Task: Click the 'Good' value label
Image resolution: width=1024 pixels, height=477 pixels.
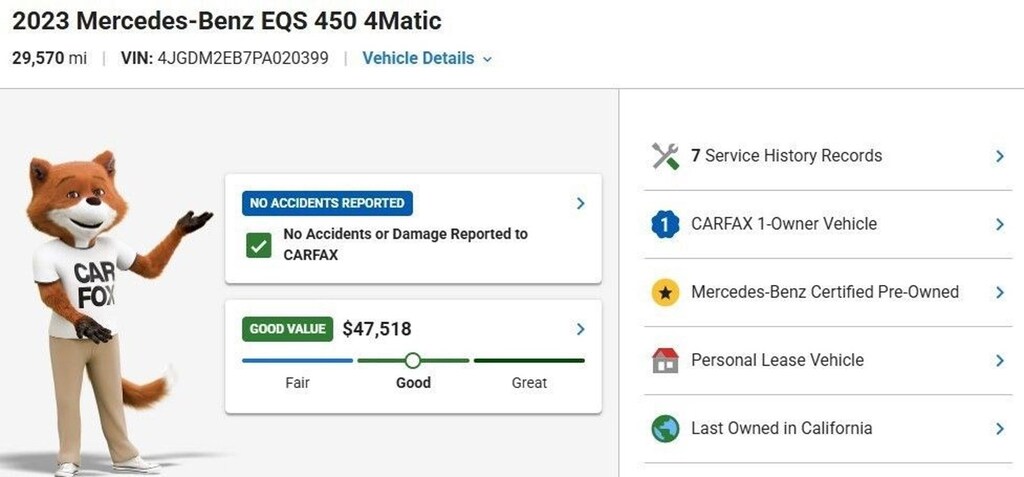Action: coord(413,383)
